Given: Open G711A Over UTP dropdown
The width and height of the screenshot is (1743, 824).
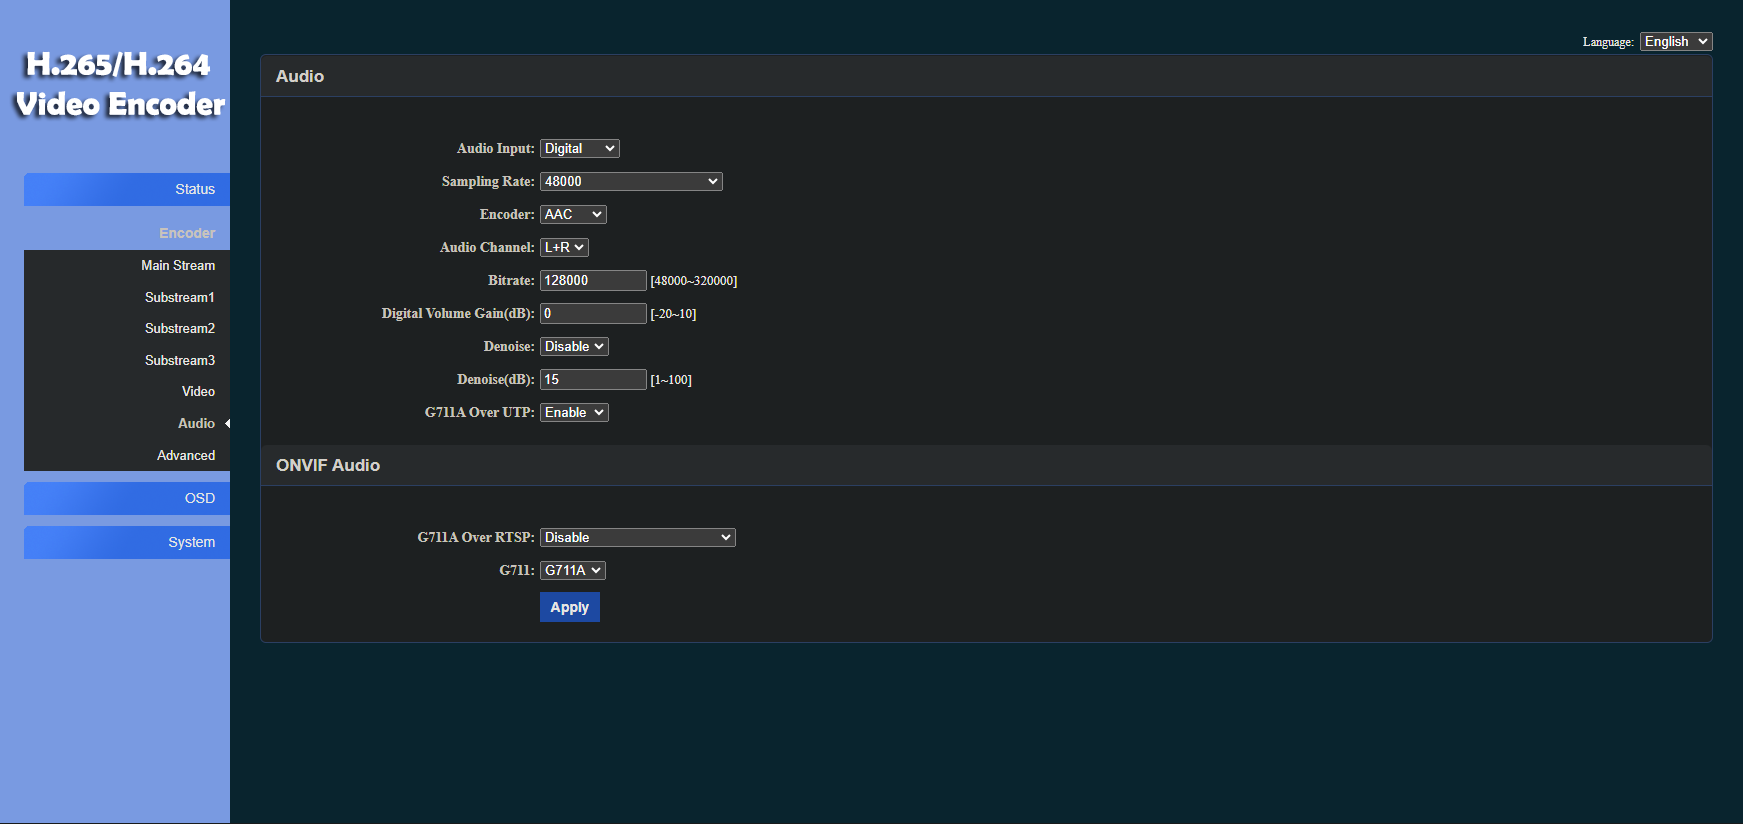Looking at the screenshot, I should (574, 412).
